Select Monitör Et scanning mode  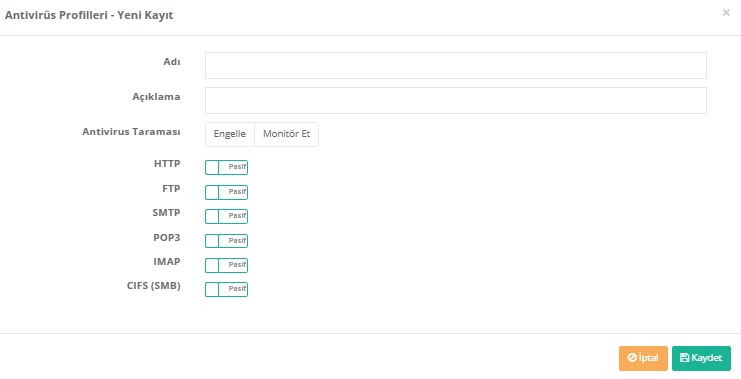[x=286, y=134]
